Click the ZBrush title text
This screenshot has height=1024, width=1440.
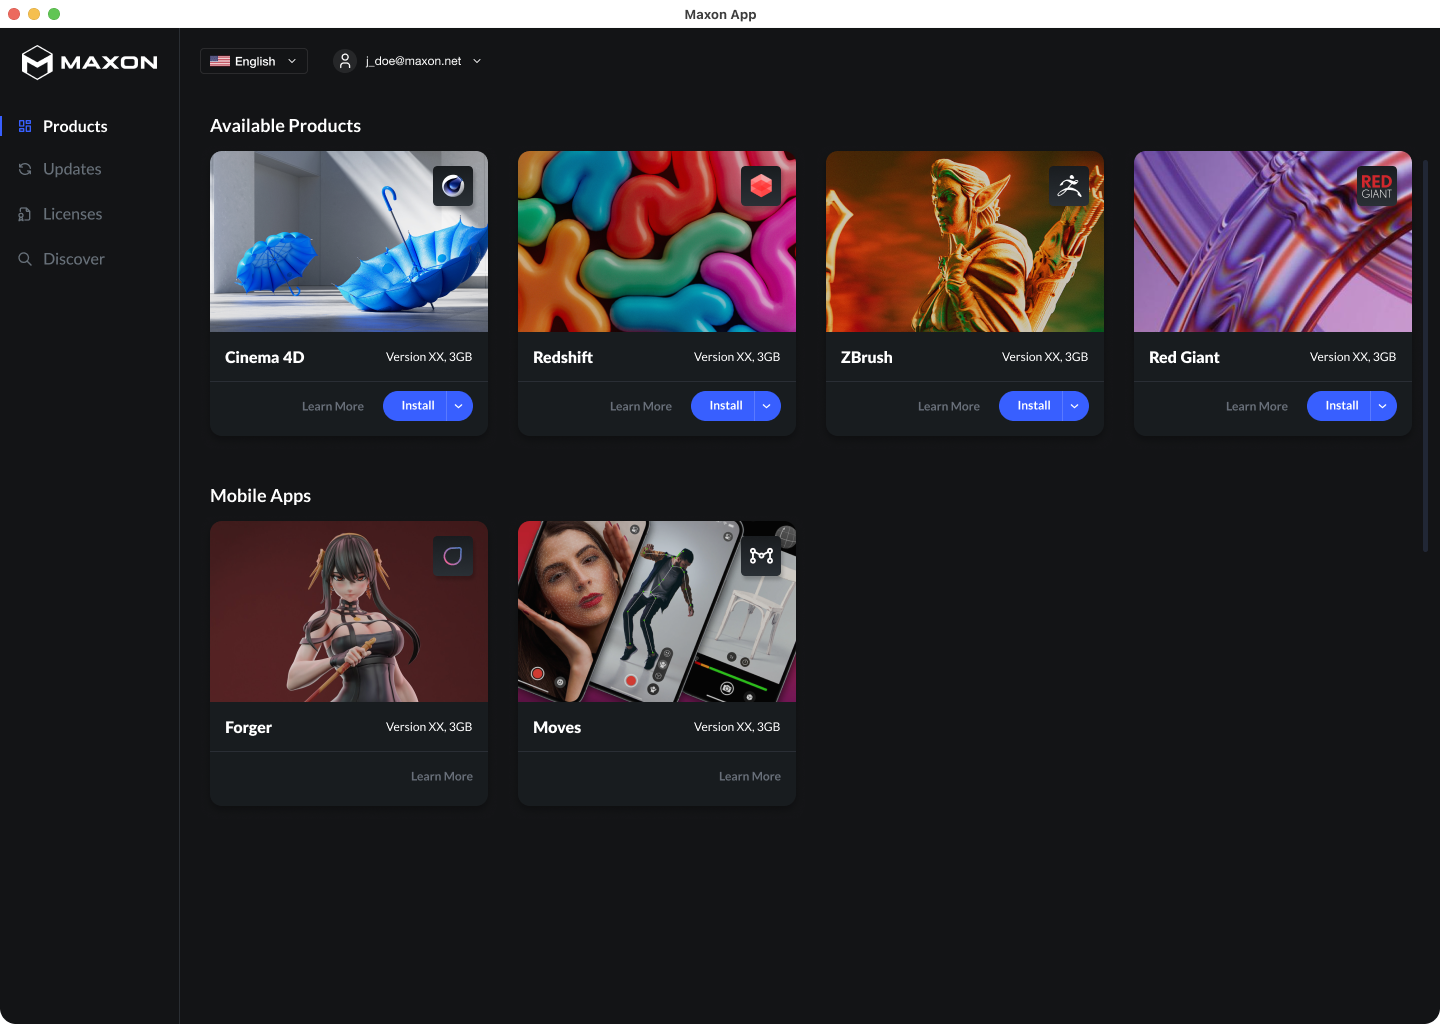(867, 357)
